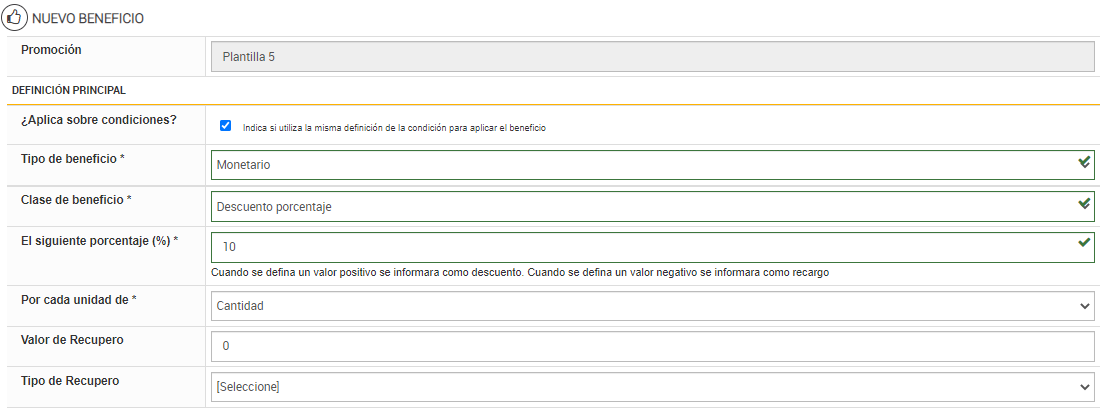Open the Clase de beneficio selector
Viewport: 1100px width, 408px height.
click(640, 206)
